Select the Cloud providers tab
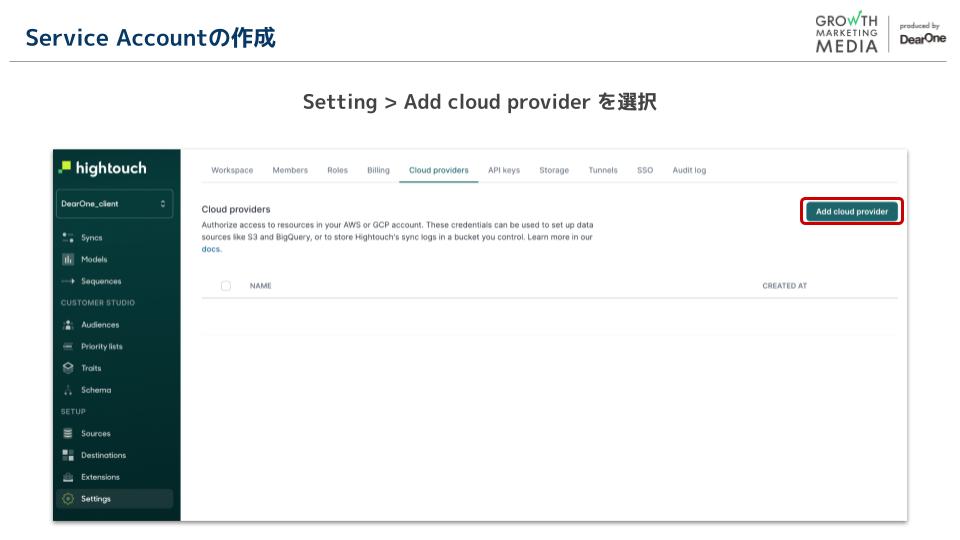This screenshot has width=960, height=540. point(438,170)
